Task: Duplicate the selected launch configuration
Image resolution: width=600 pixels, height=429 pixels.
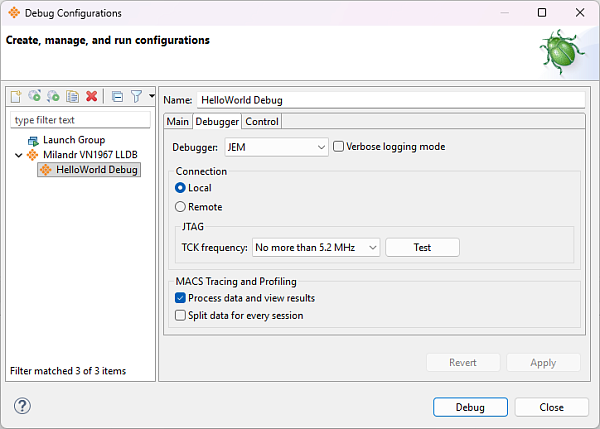Action: pyautogui.click(x=72, y=96)
